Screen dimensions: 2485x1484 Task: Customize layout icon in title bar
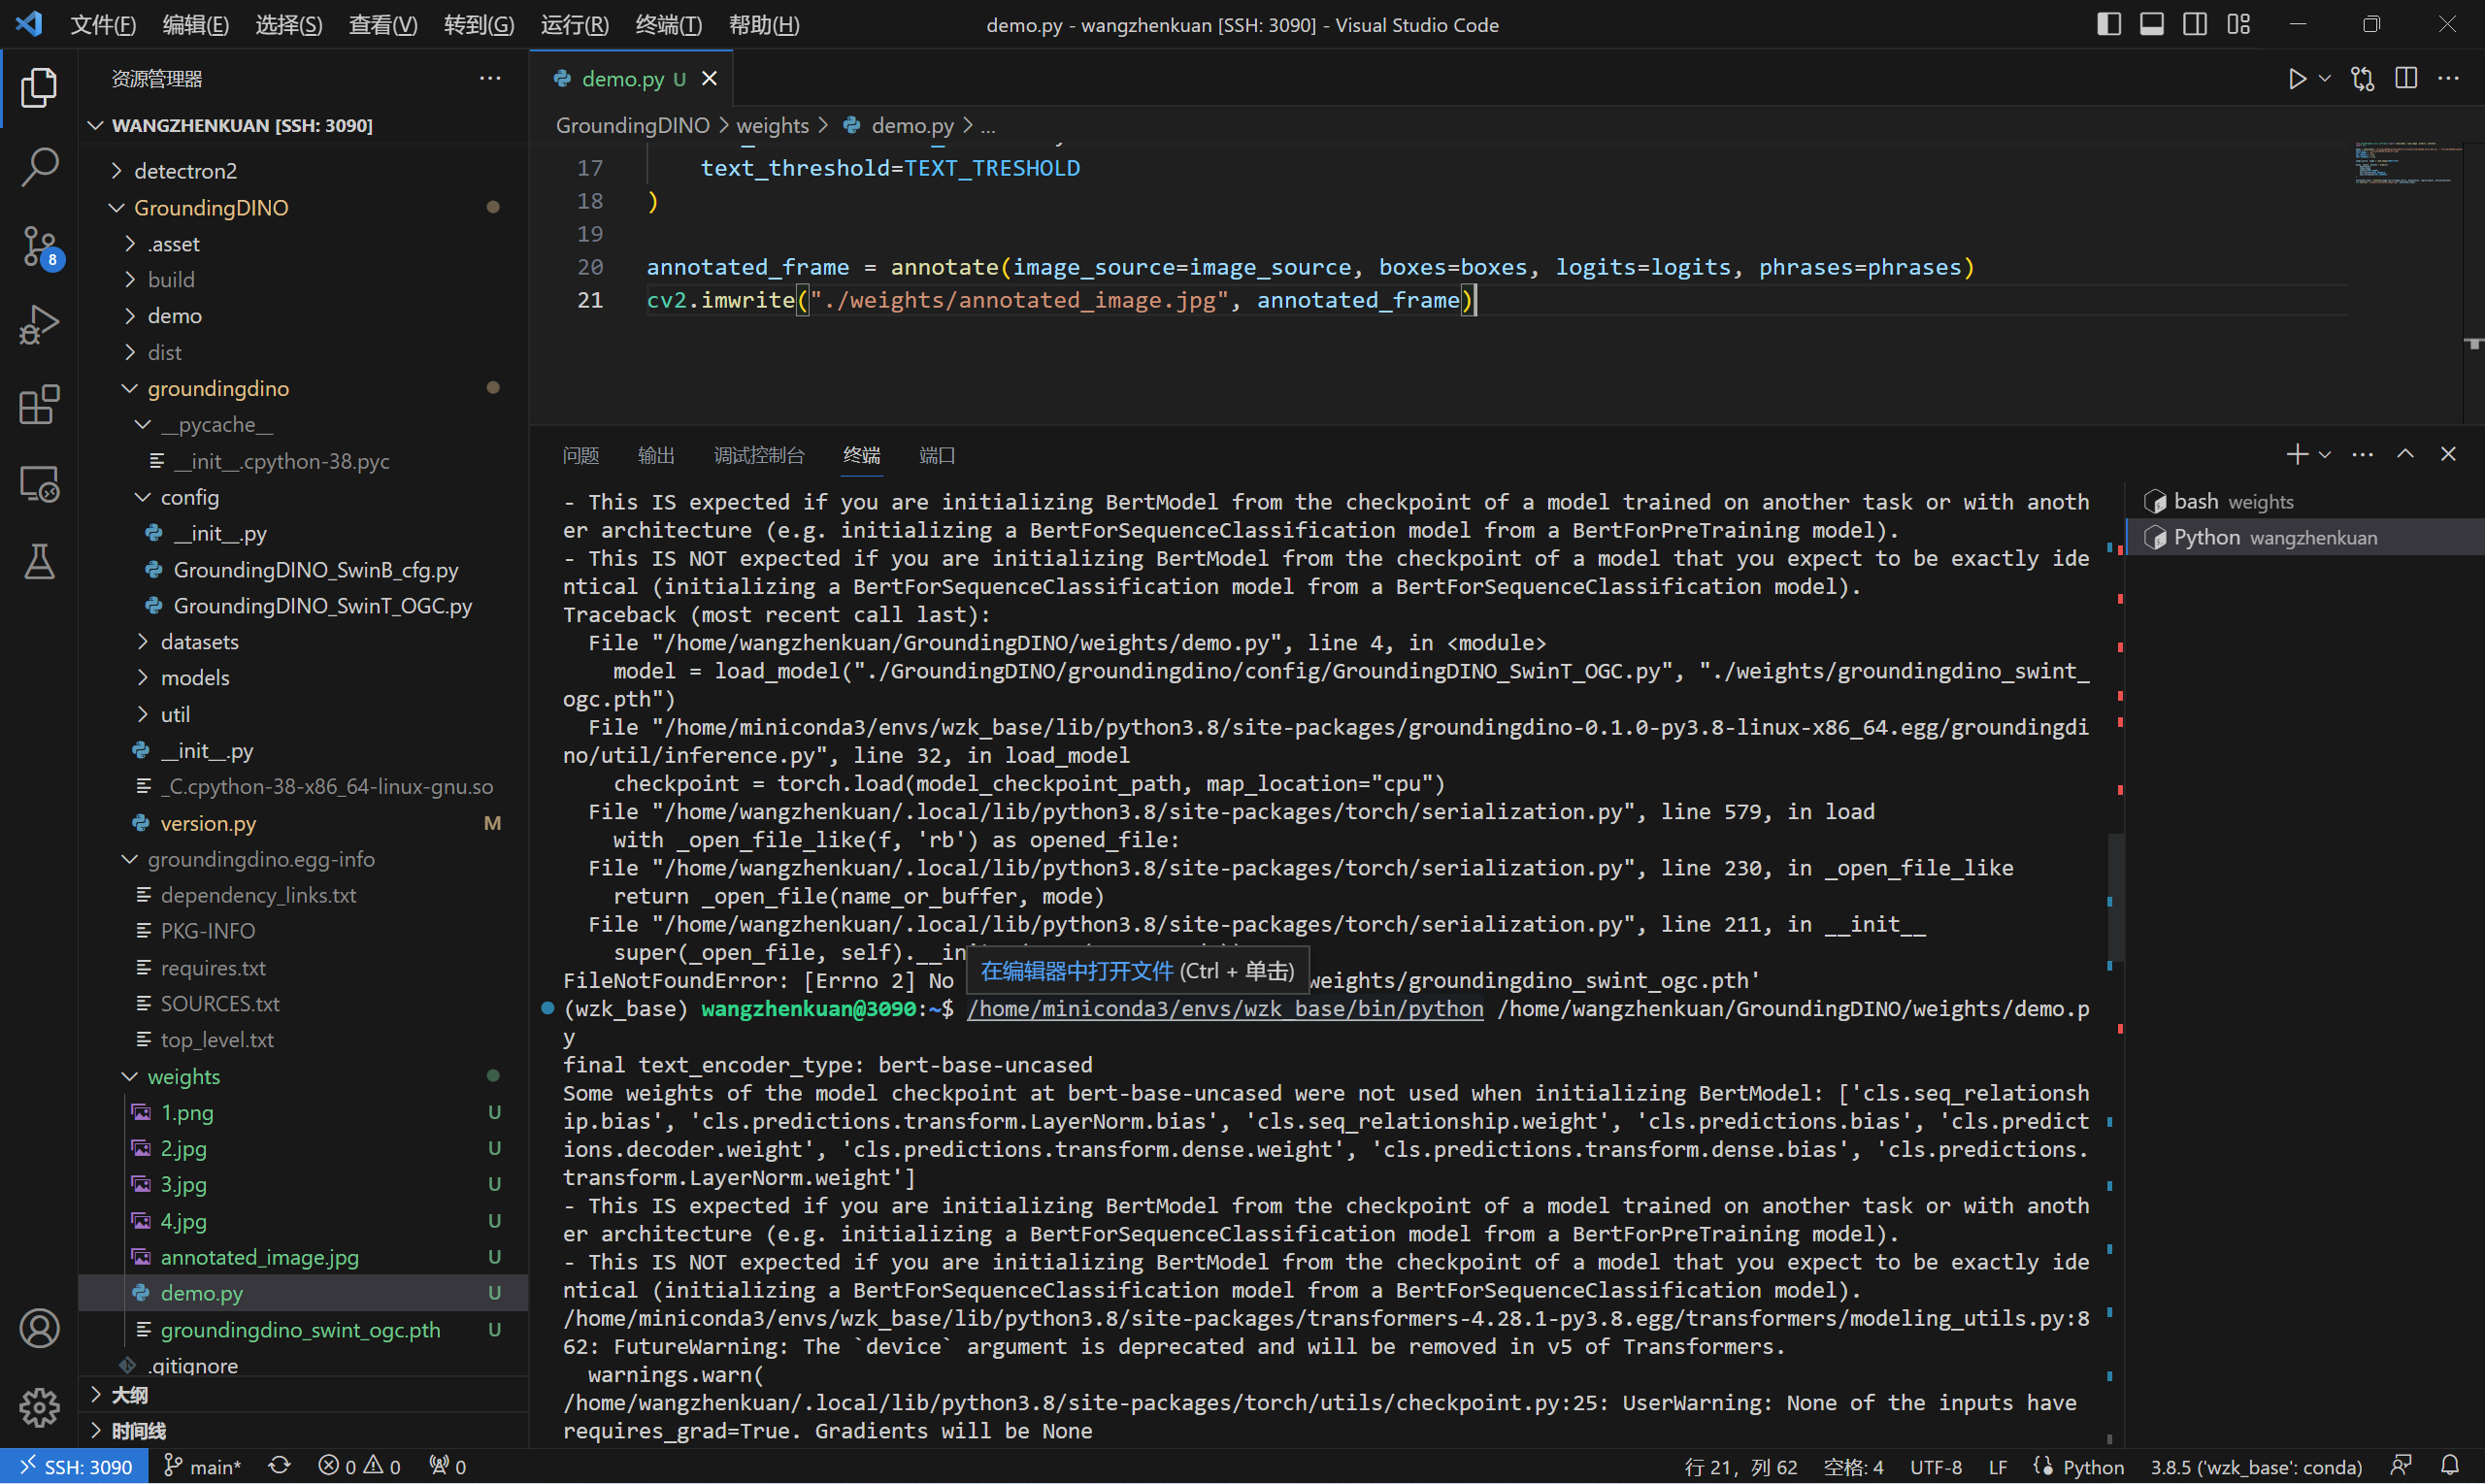2238,24
